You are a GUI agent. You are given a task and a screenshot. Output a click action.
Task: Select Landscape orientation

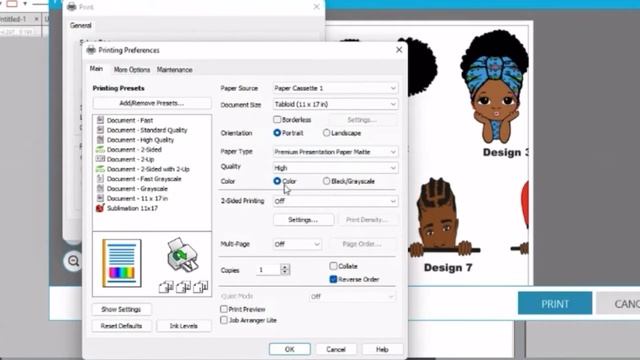326,133
